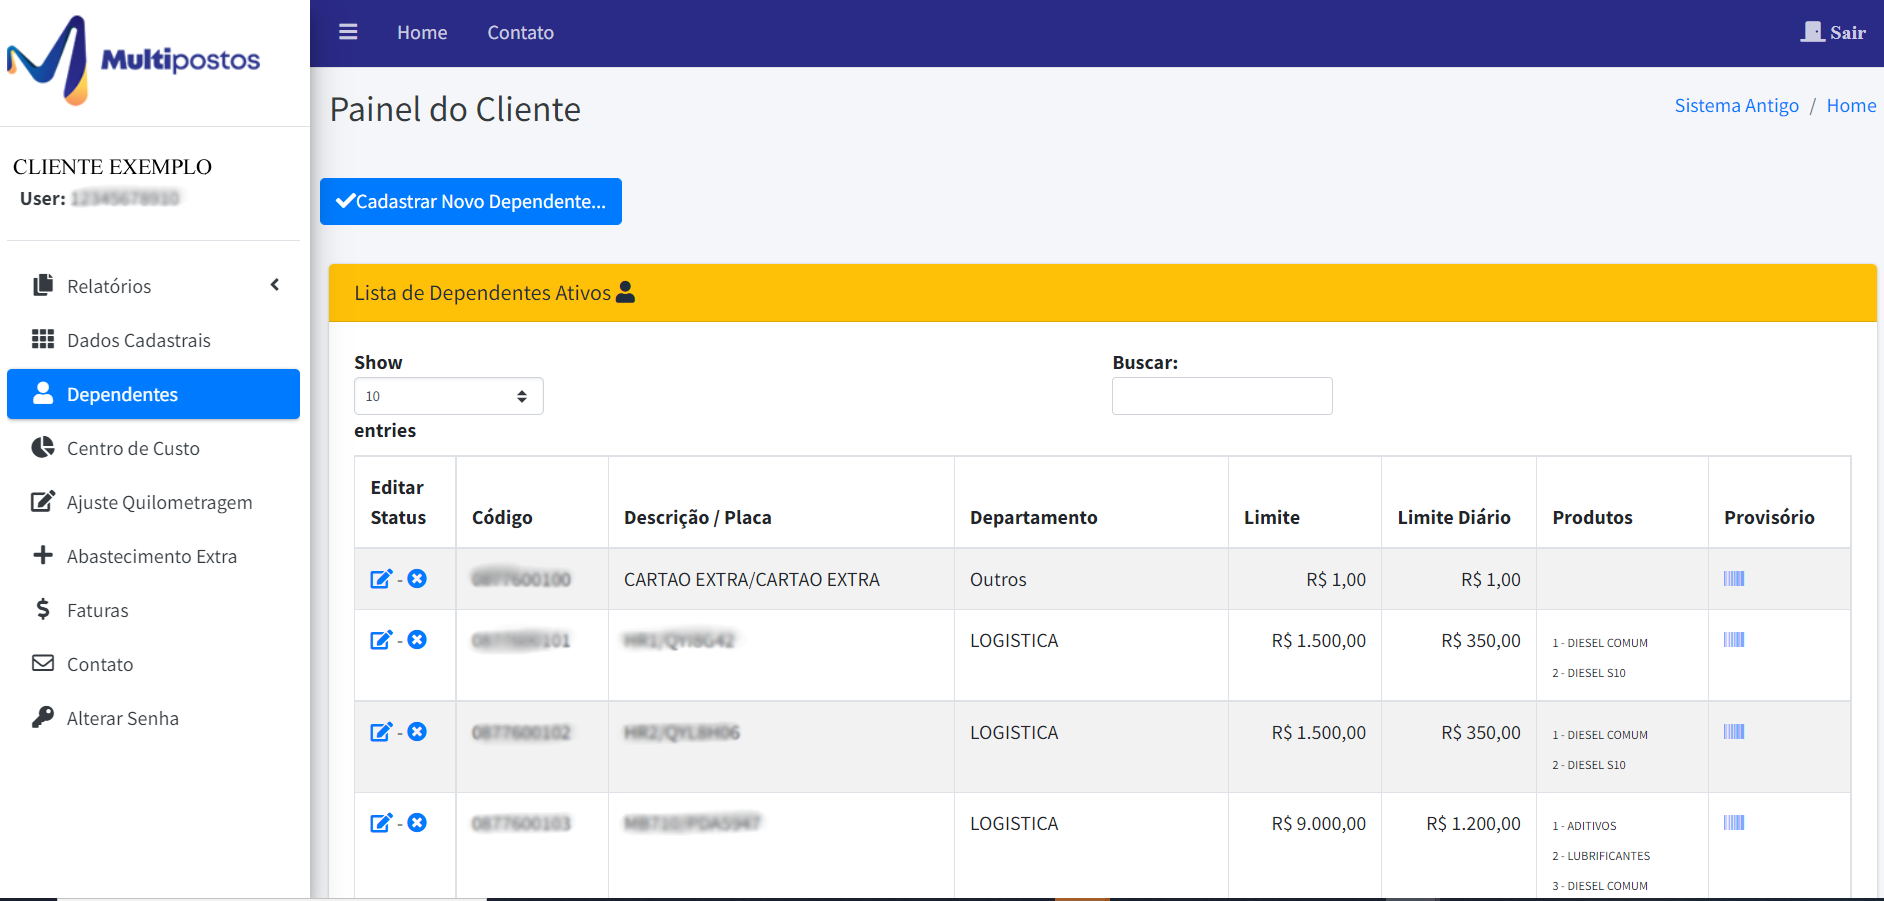Click X status icon for code ending 103

[417, 823]
